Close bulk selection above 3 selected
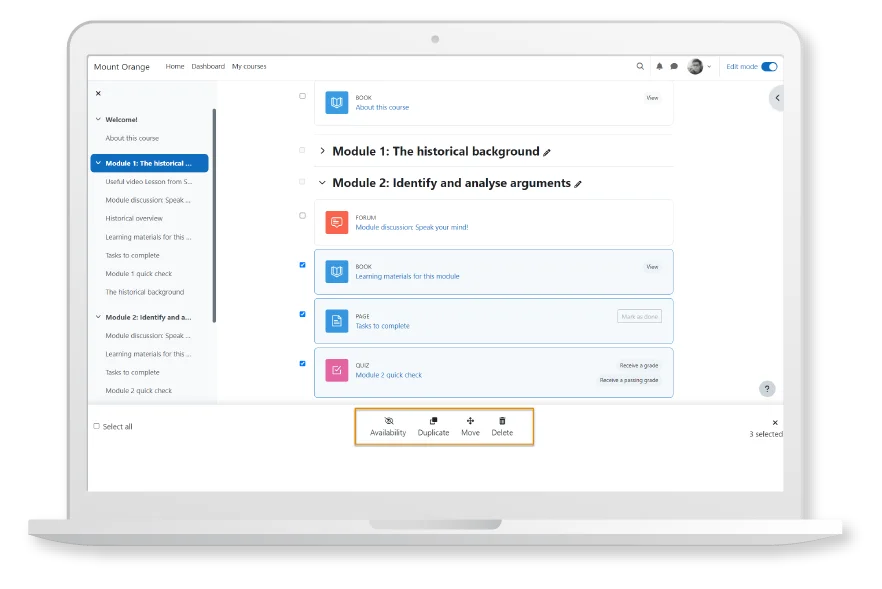Viewport: 882px width, 589px height. [x=775, y=422]
